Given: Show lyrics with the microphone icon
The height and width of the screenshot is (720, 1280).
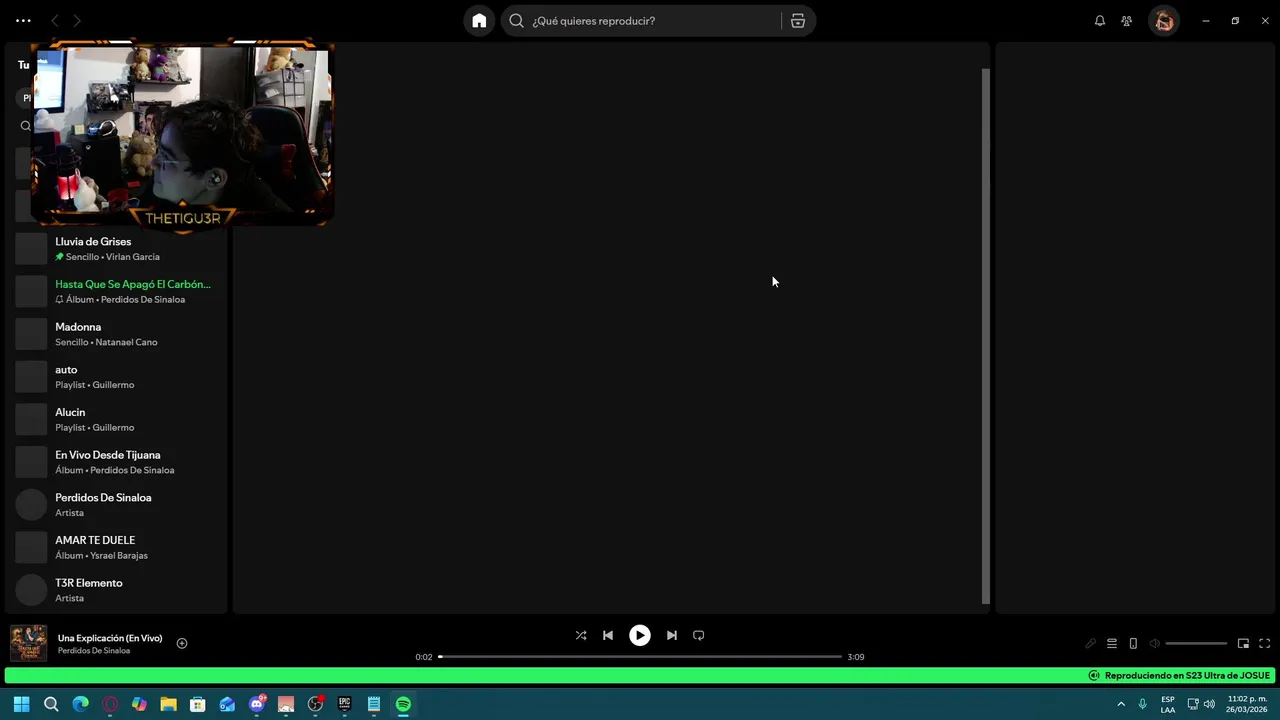Looking at the screenshot, I should pyautogui.click(x=1091, y=644).
